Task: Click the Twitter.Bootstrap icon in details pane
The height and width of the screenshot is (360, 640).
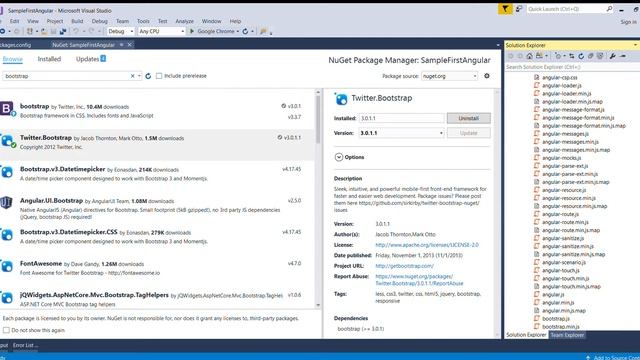Action: pos(341,99)
